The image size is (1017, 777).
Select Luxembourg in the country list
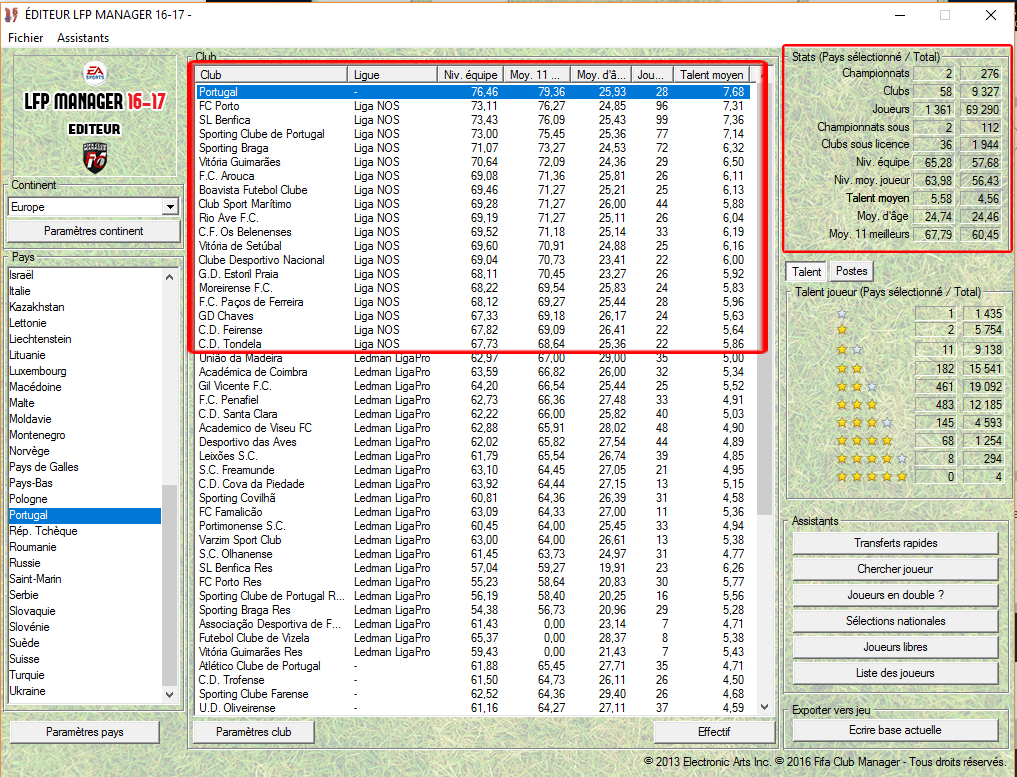pos(85,371)
